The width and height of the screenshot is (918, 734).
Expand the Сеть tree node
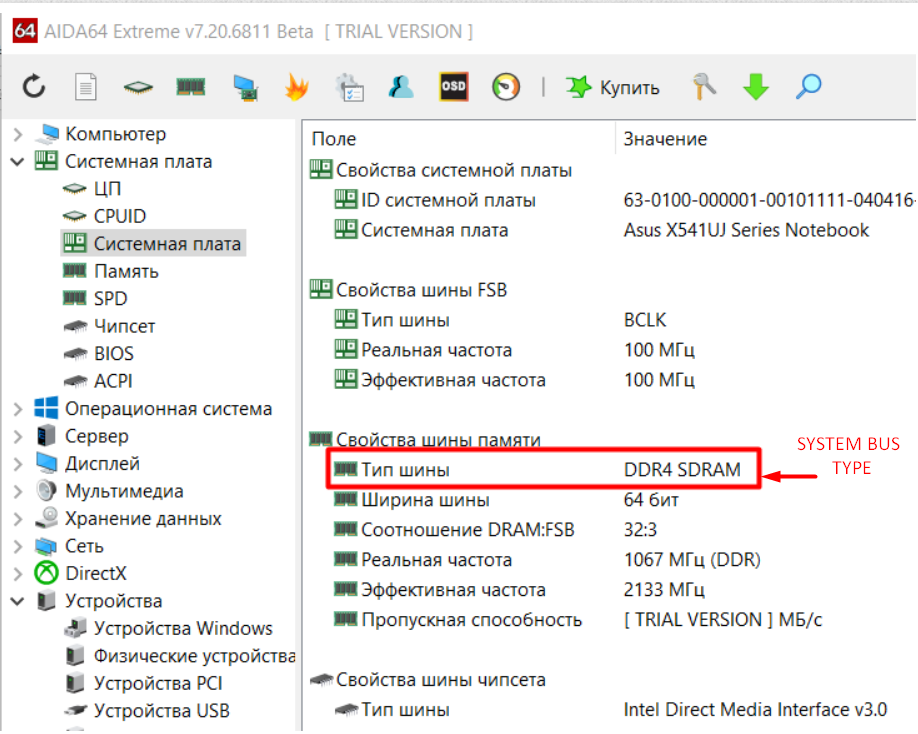18,546
